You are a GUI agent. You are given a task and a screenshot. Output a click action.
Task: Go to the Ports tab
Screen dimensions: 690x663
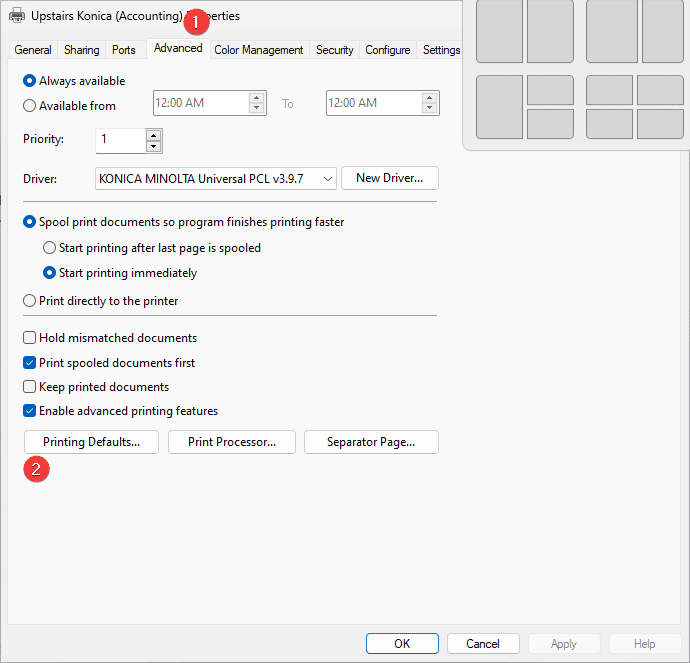pos(124,50)
